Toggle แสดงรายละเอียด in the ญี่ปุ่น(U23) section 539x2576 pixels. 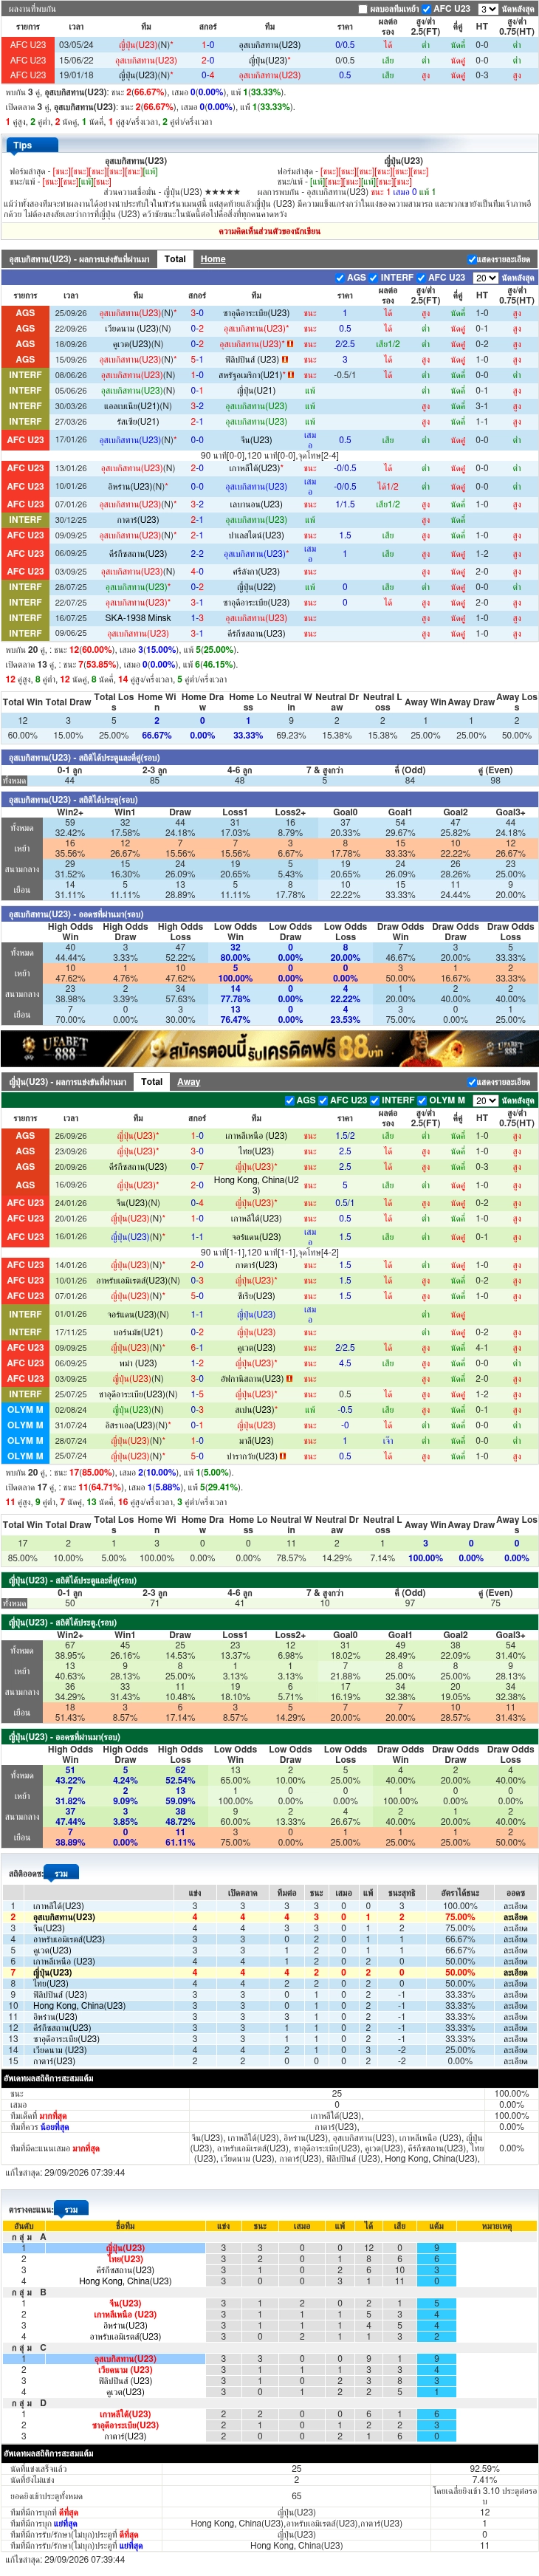tap(471, 1082)
